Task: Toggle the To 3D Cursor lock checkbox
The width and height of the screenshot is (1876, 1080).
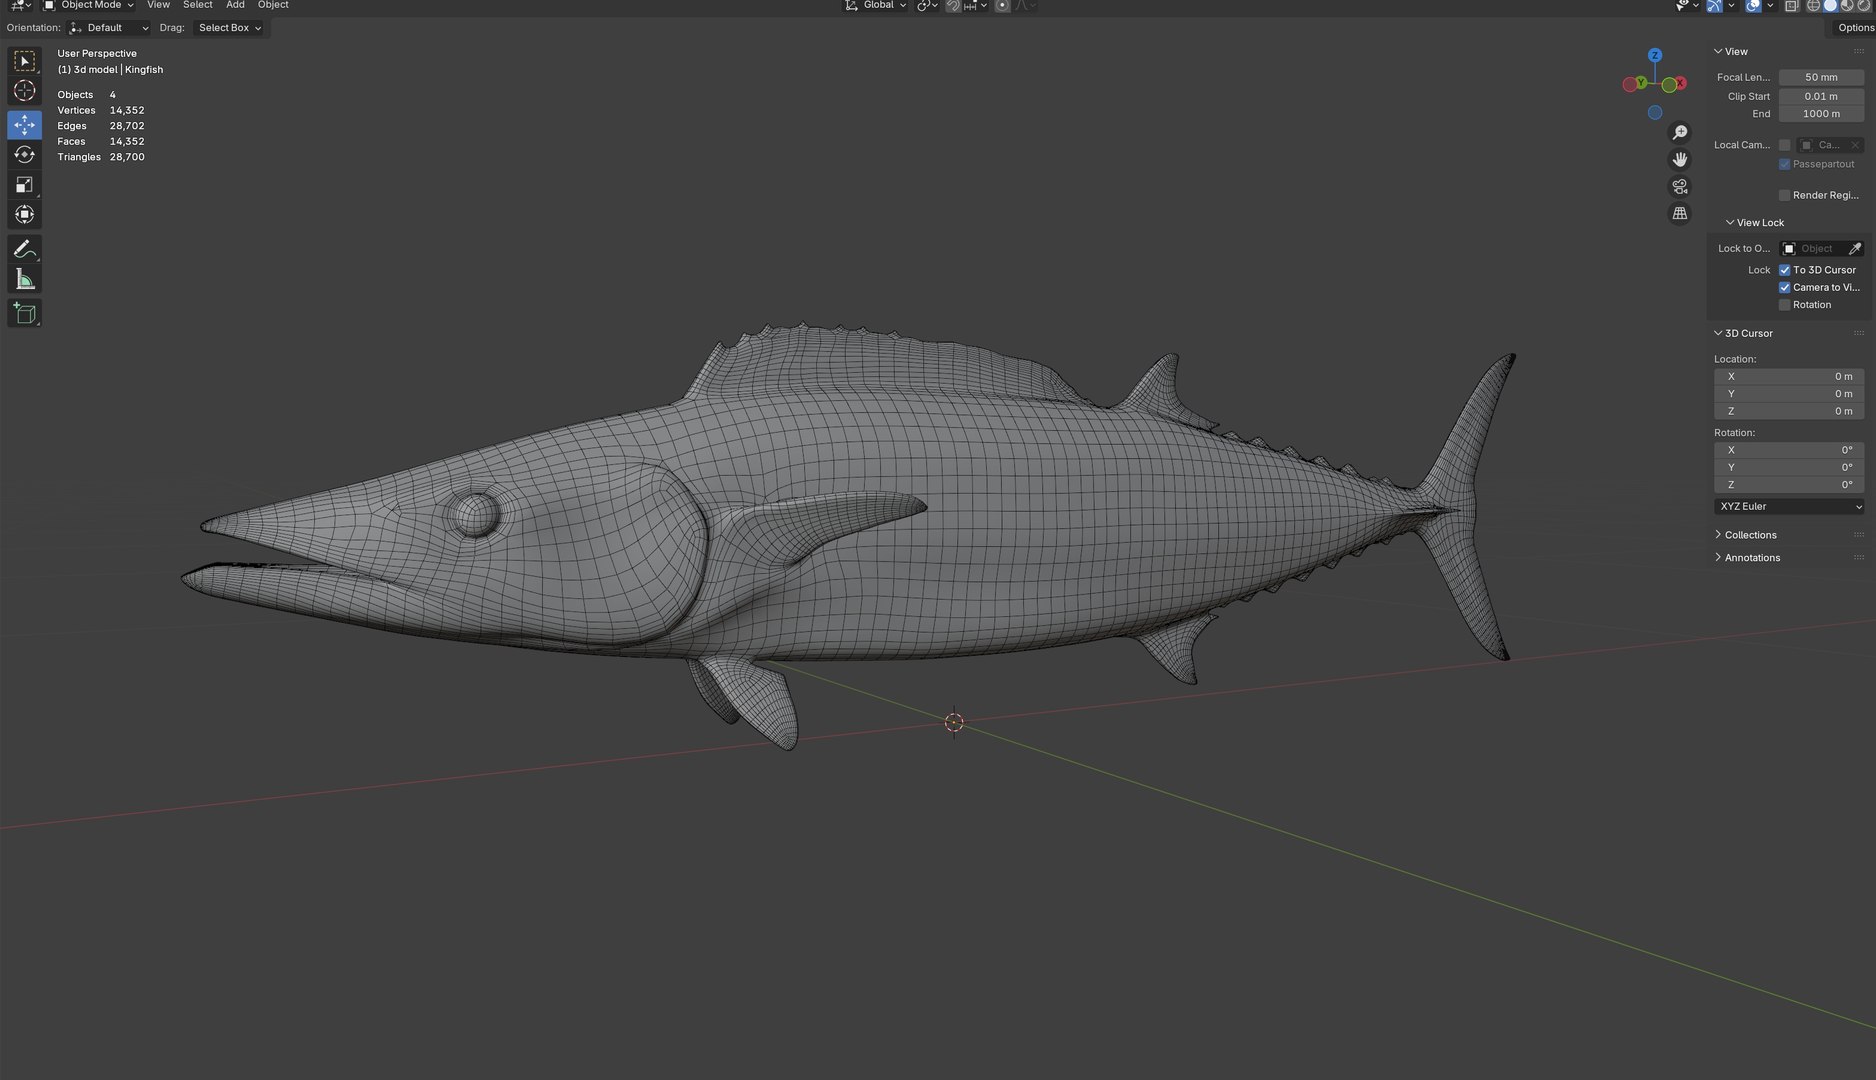Action: 1784,270
